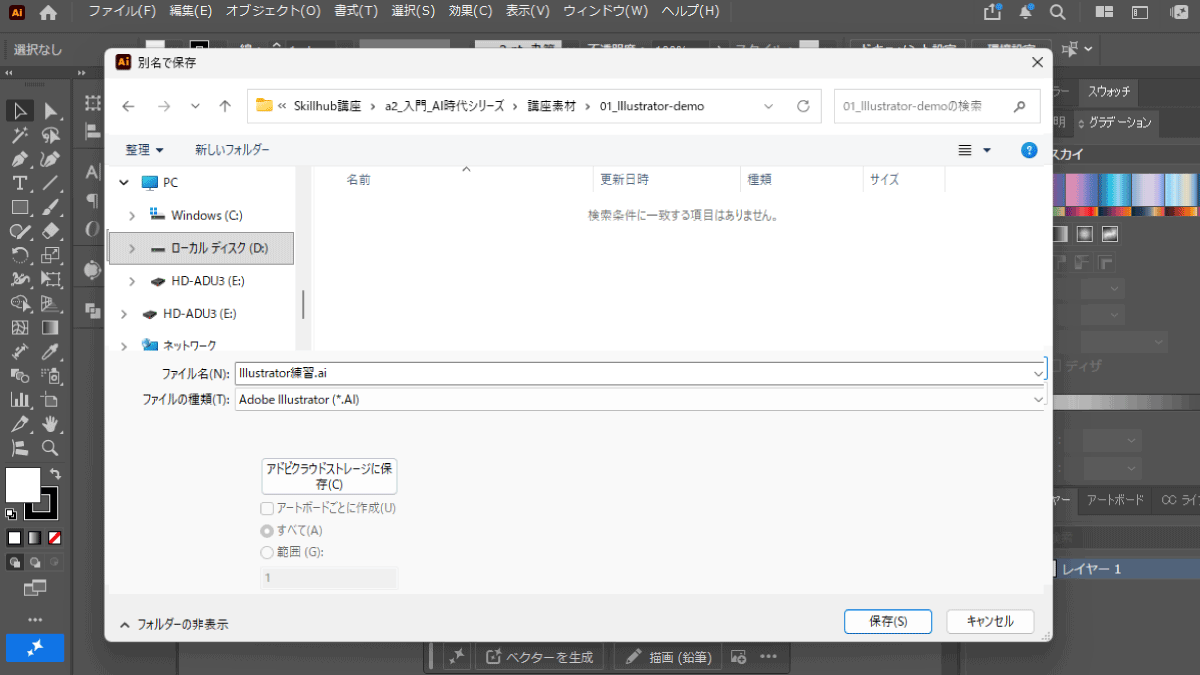Select the Line Segment tool
Viewport: 1200px width, 675px height.
(51, 183)
